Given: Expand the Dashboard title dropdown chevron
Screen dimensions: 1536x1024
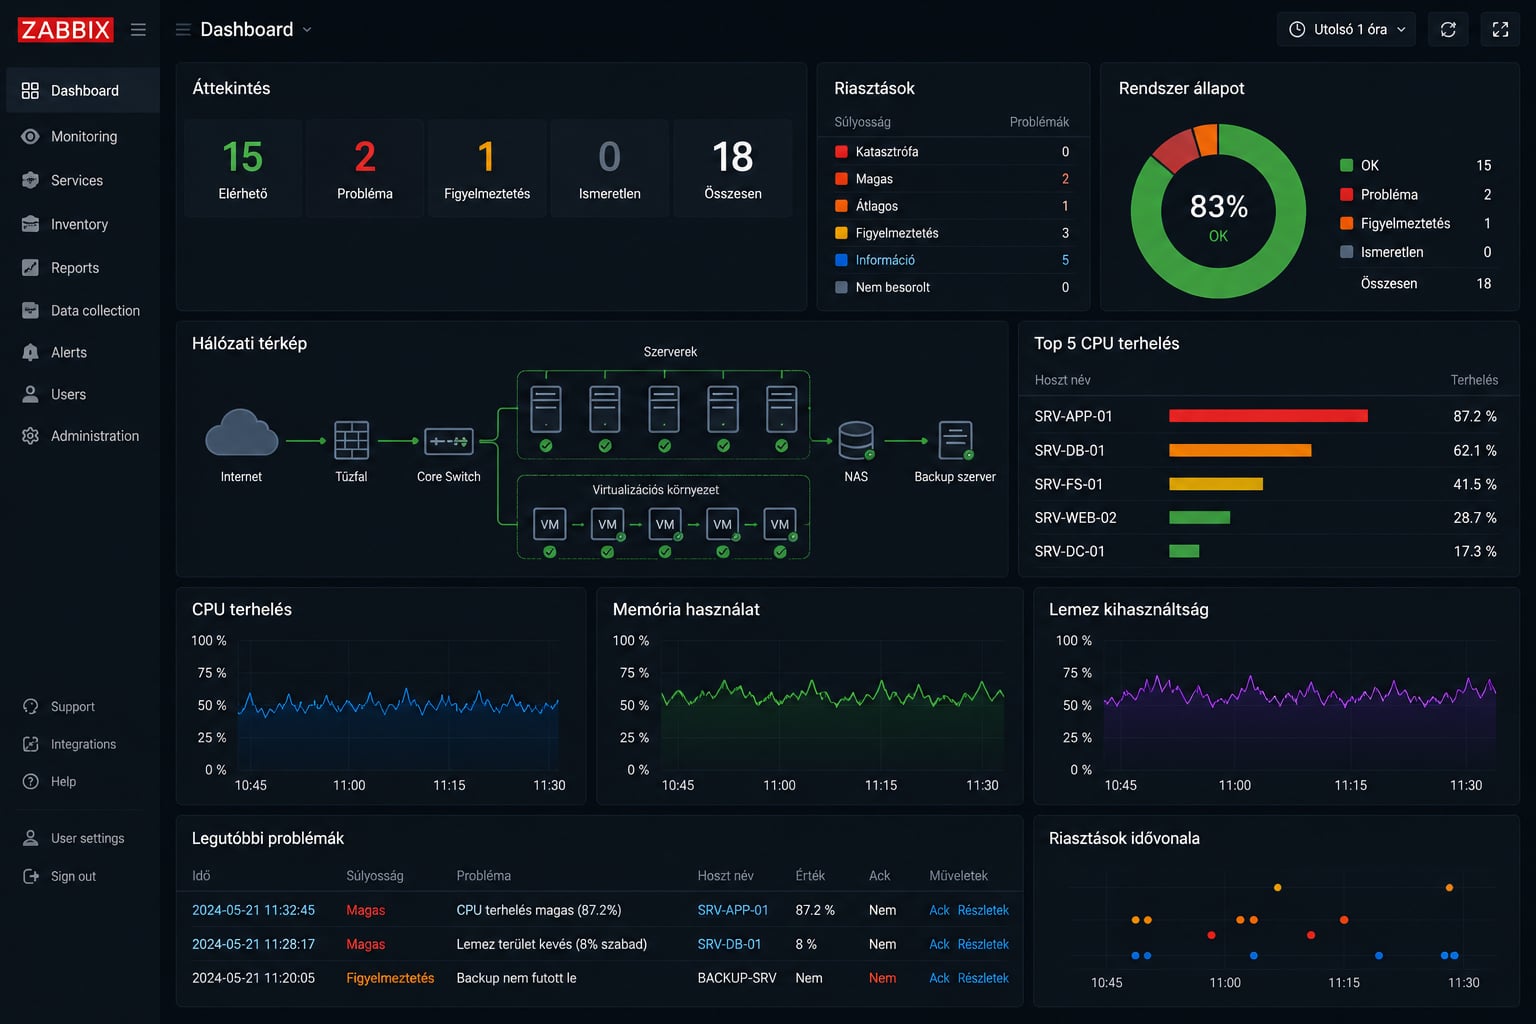Looking at the screenshot, I should pos(307,30).
